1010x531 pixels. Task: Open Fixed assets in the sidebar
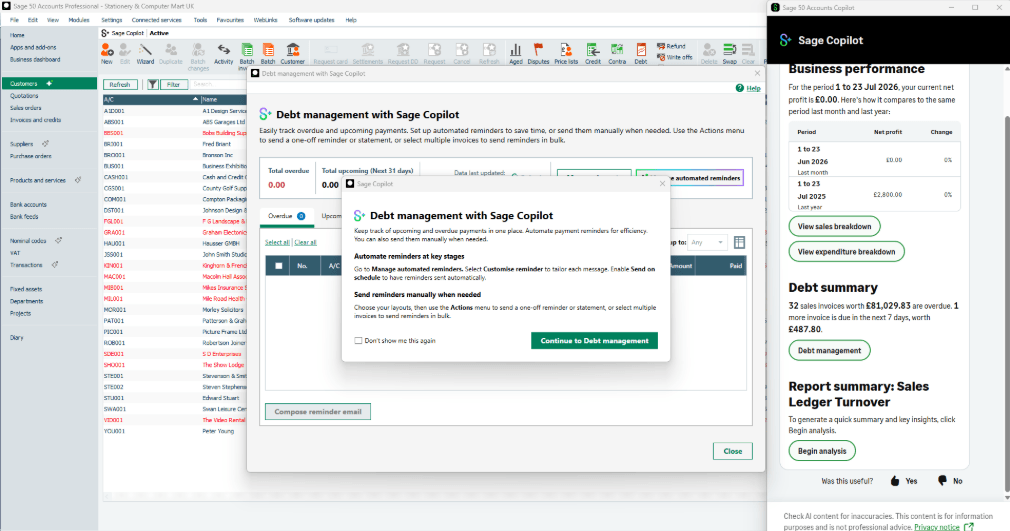pos(26,289)
